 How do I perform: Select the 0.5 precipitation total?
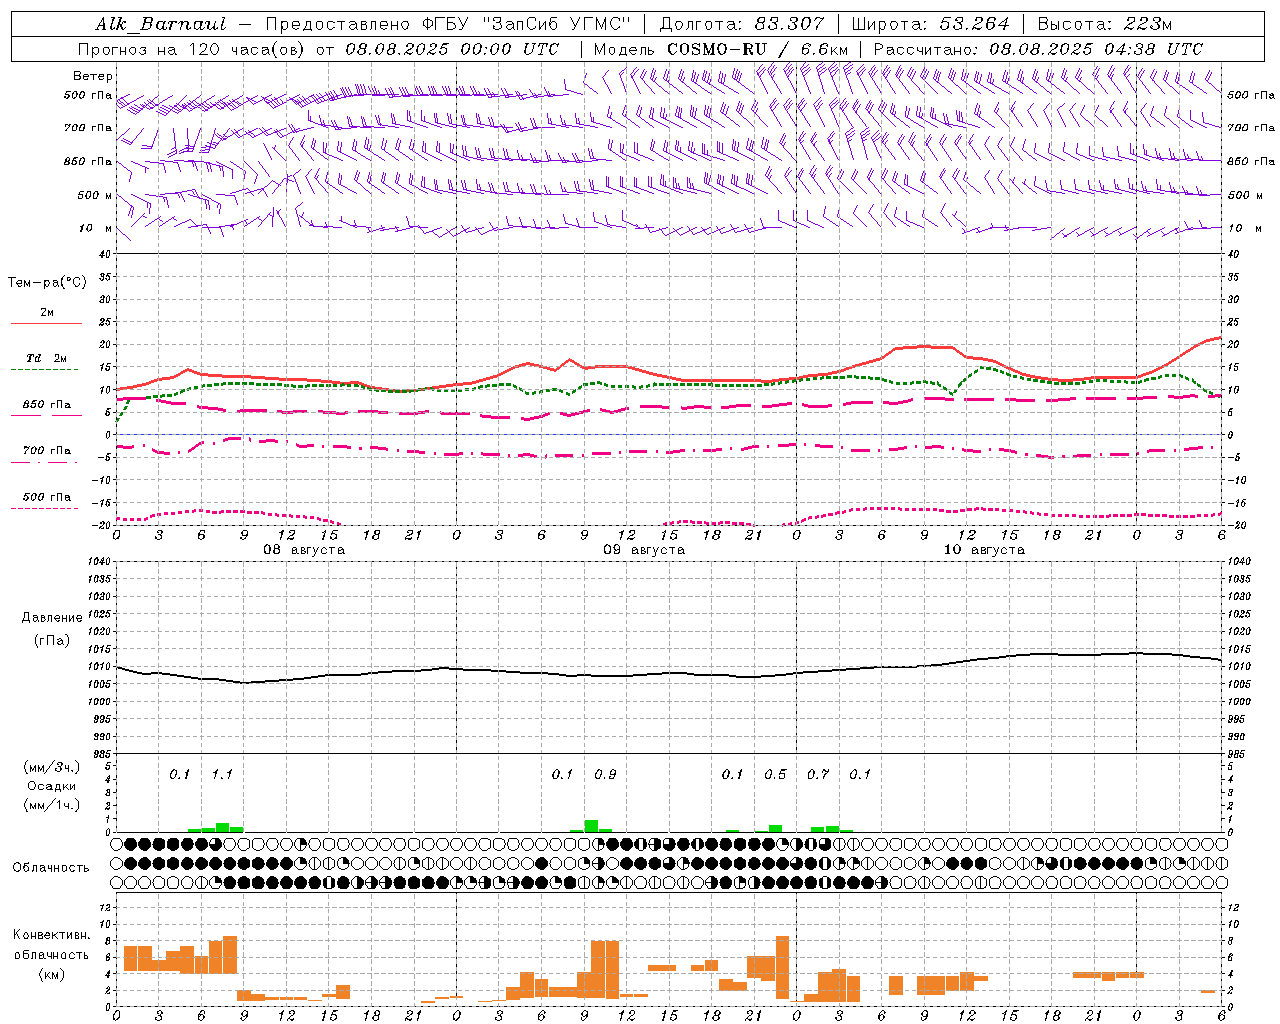pos(775,775)
